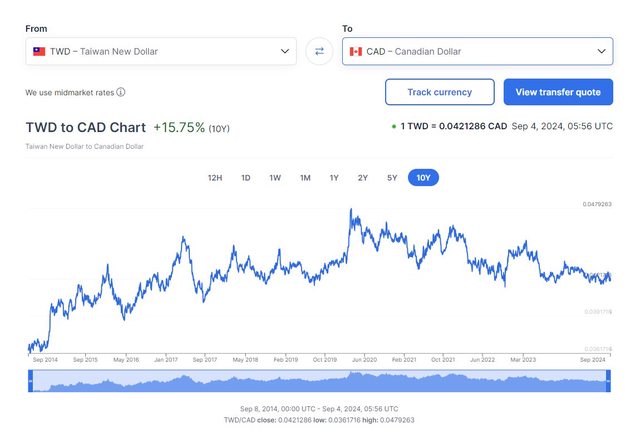This screenshot has width=640, height=443.
Task: Expand the To currency dropdown arrow
Action: [602, 51]
